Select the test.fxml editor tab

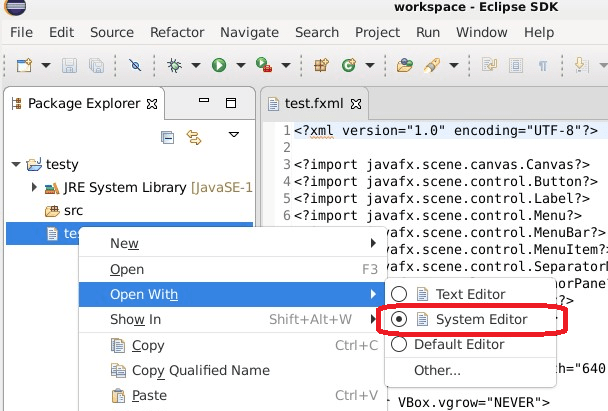(314, 104)
